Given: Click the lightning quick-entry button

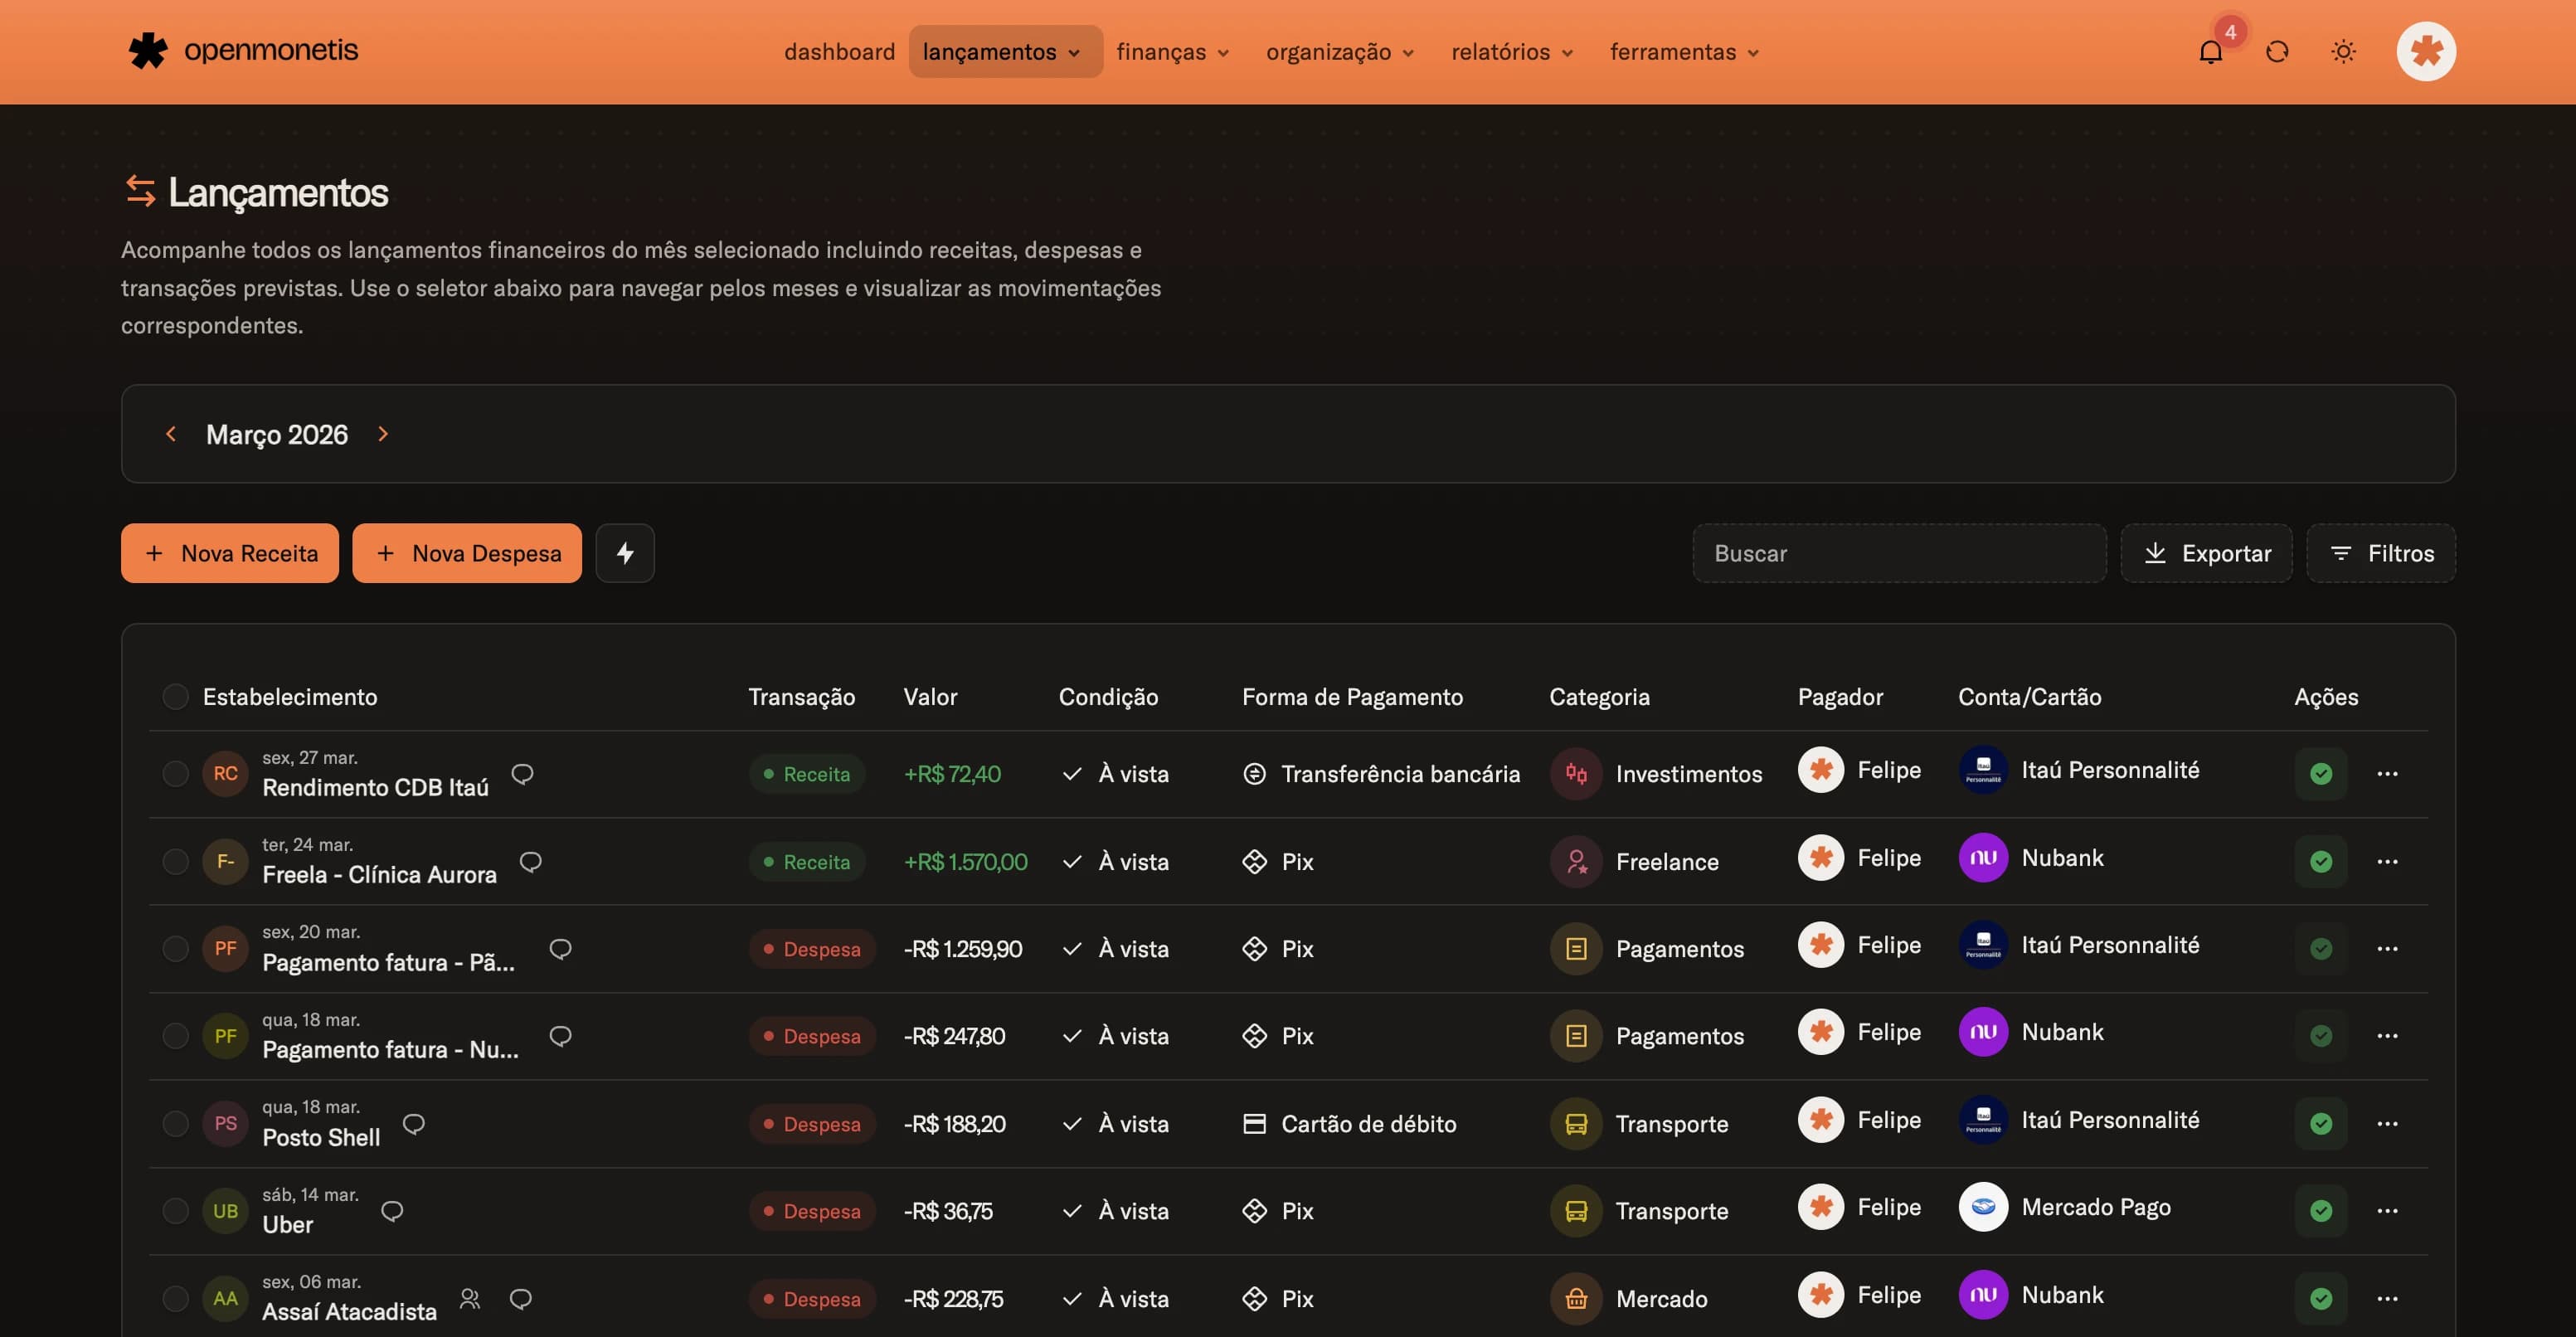Looking at the screenshot, I should (x=625, y=553).
